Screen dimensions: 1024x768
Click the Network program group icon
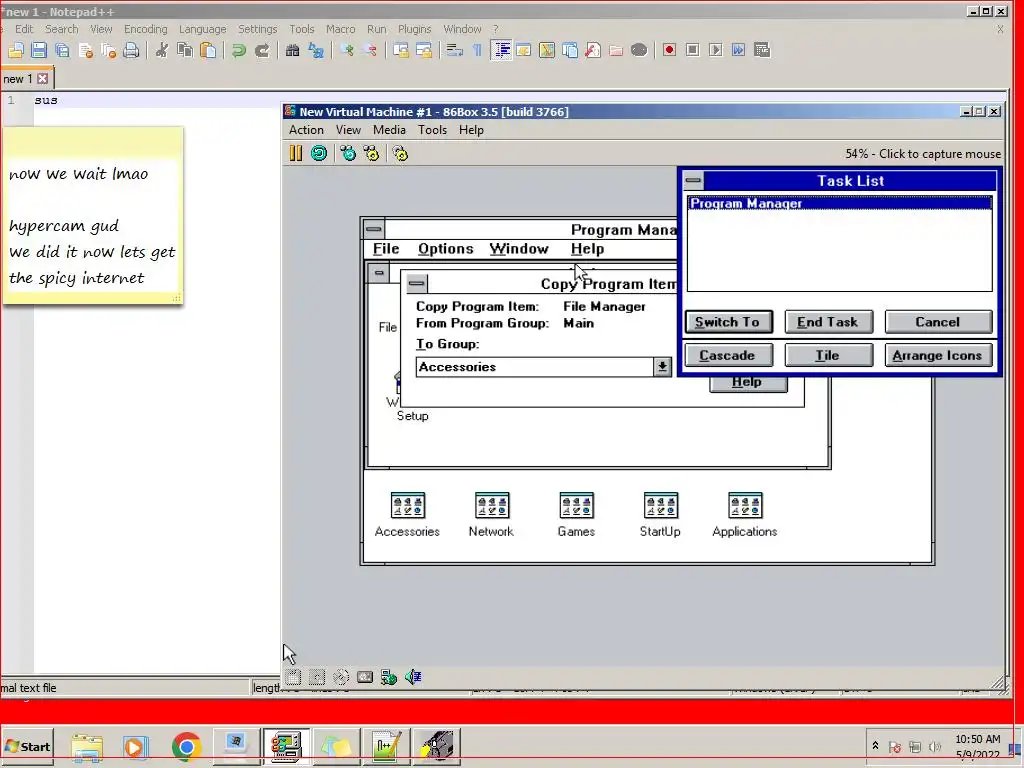[492, 515]
